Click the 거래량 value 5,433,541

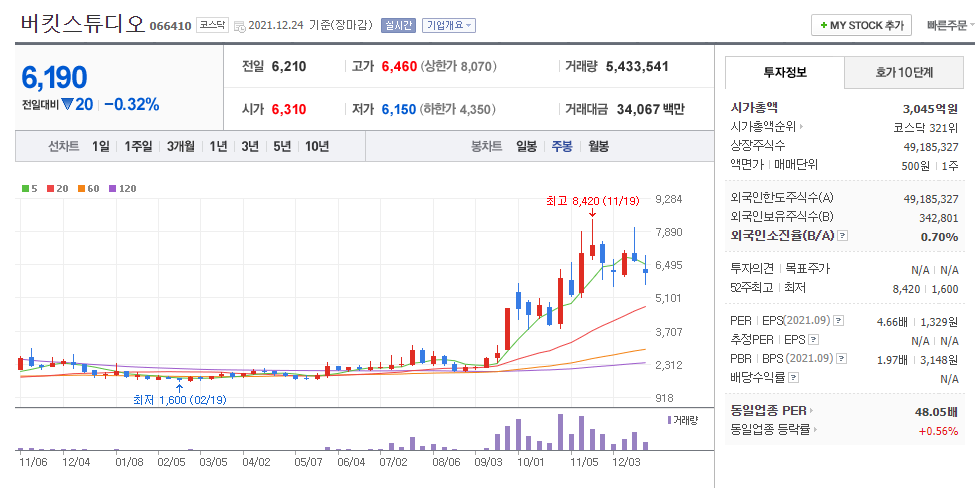click(638, 66)
